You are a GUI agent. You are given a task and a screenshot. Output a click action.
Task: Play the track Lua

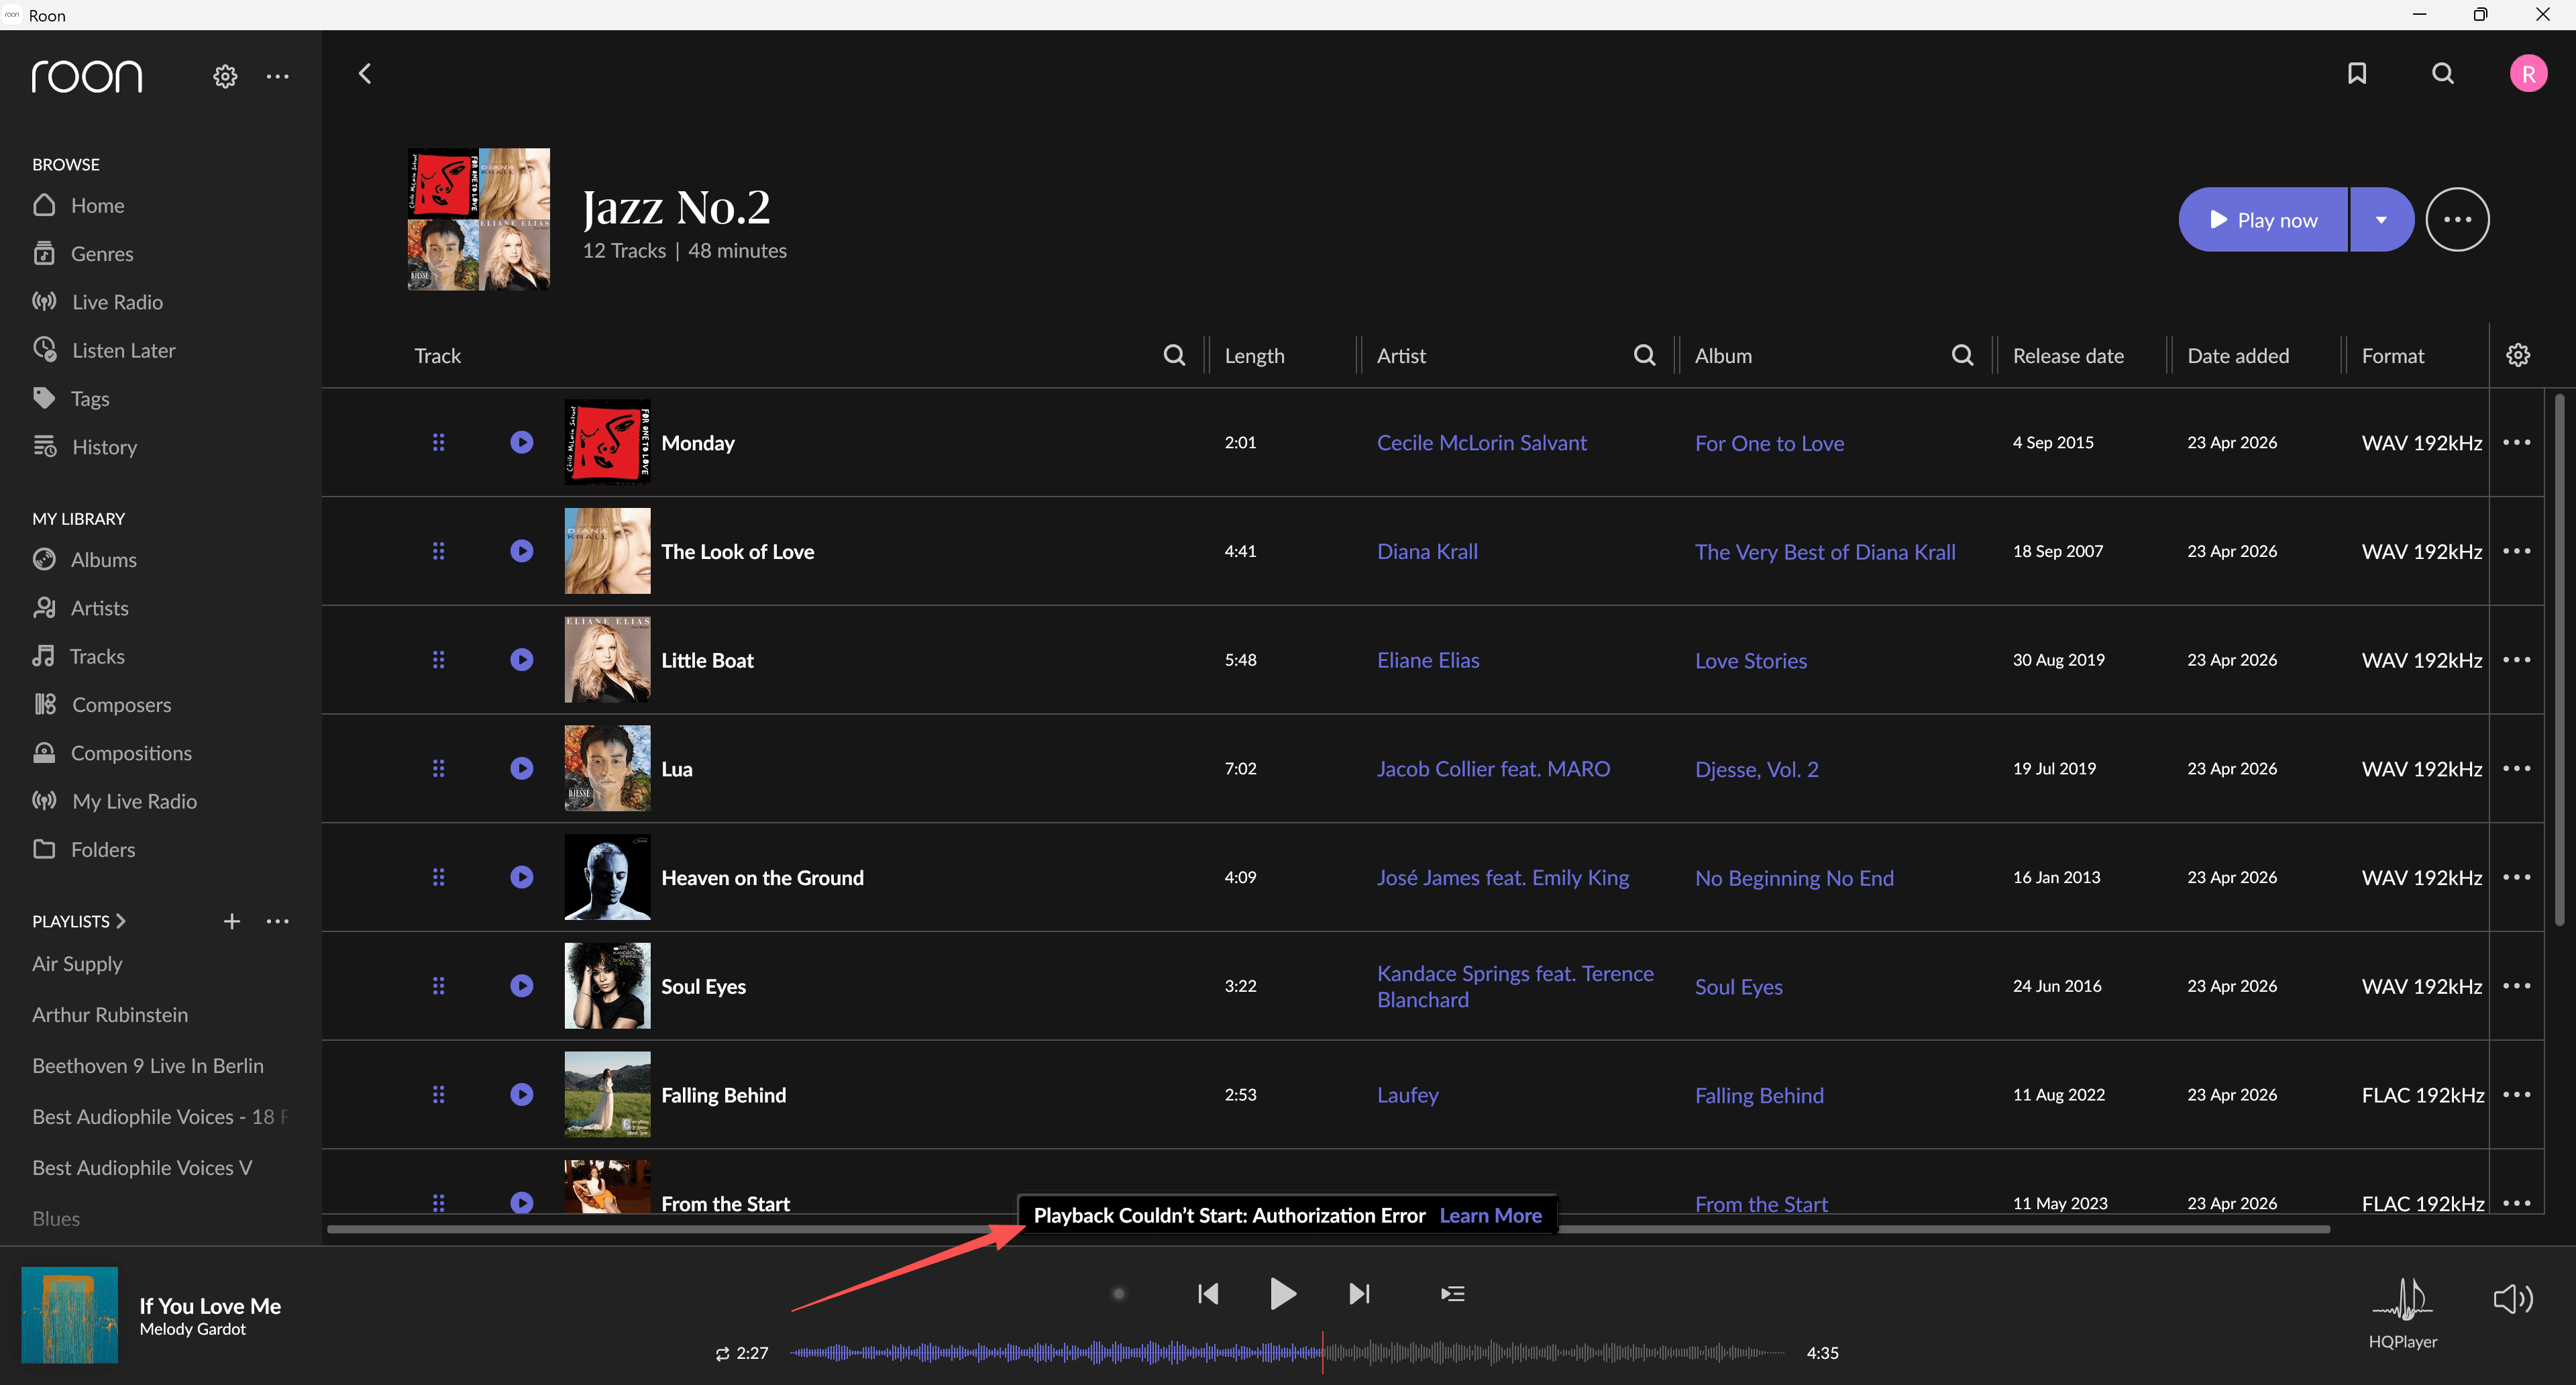coord(522,768)
